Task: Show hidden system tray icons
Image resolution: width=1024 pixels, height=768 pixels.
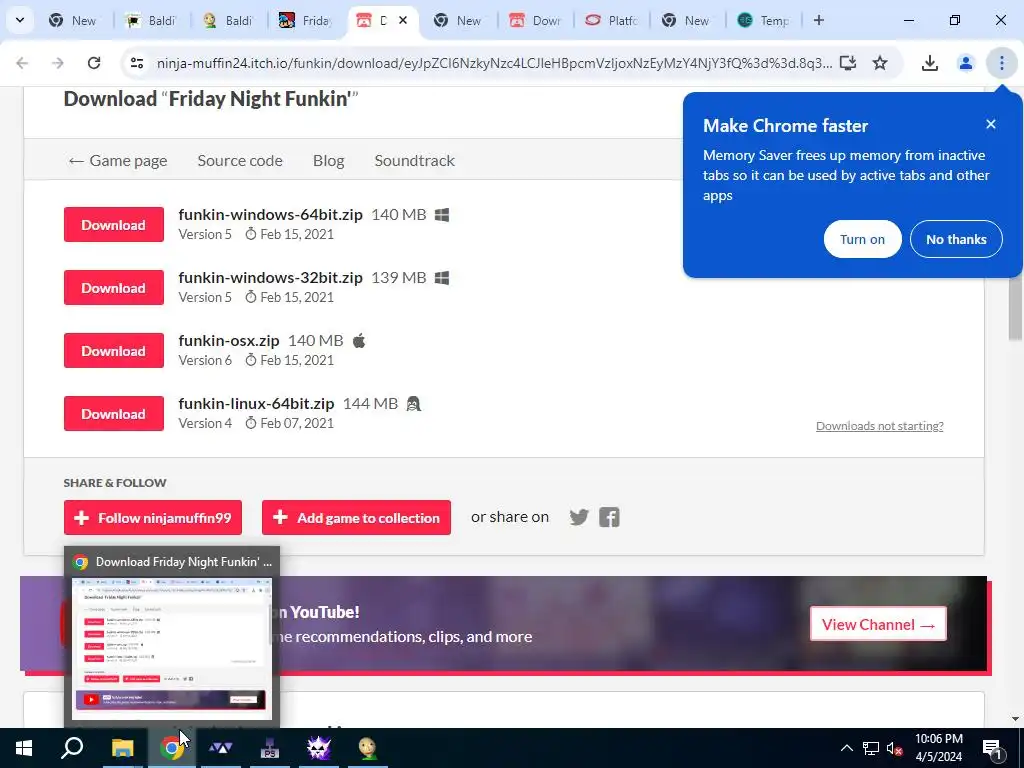Action: pos(846,748)
